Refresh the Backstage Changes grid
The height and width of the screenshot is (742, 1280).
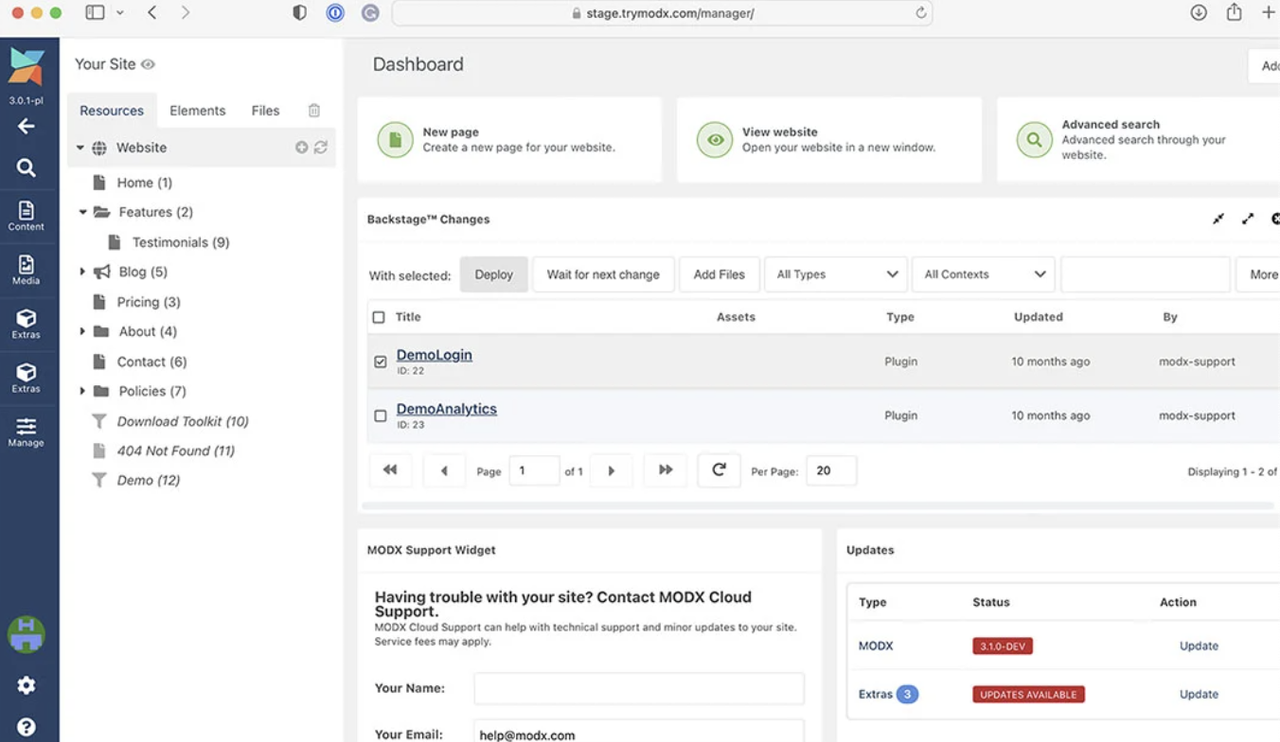pos(719,470)
